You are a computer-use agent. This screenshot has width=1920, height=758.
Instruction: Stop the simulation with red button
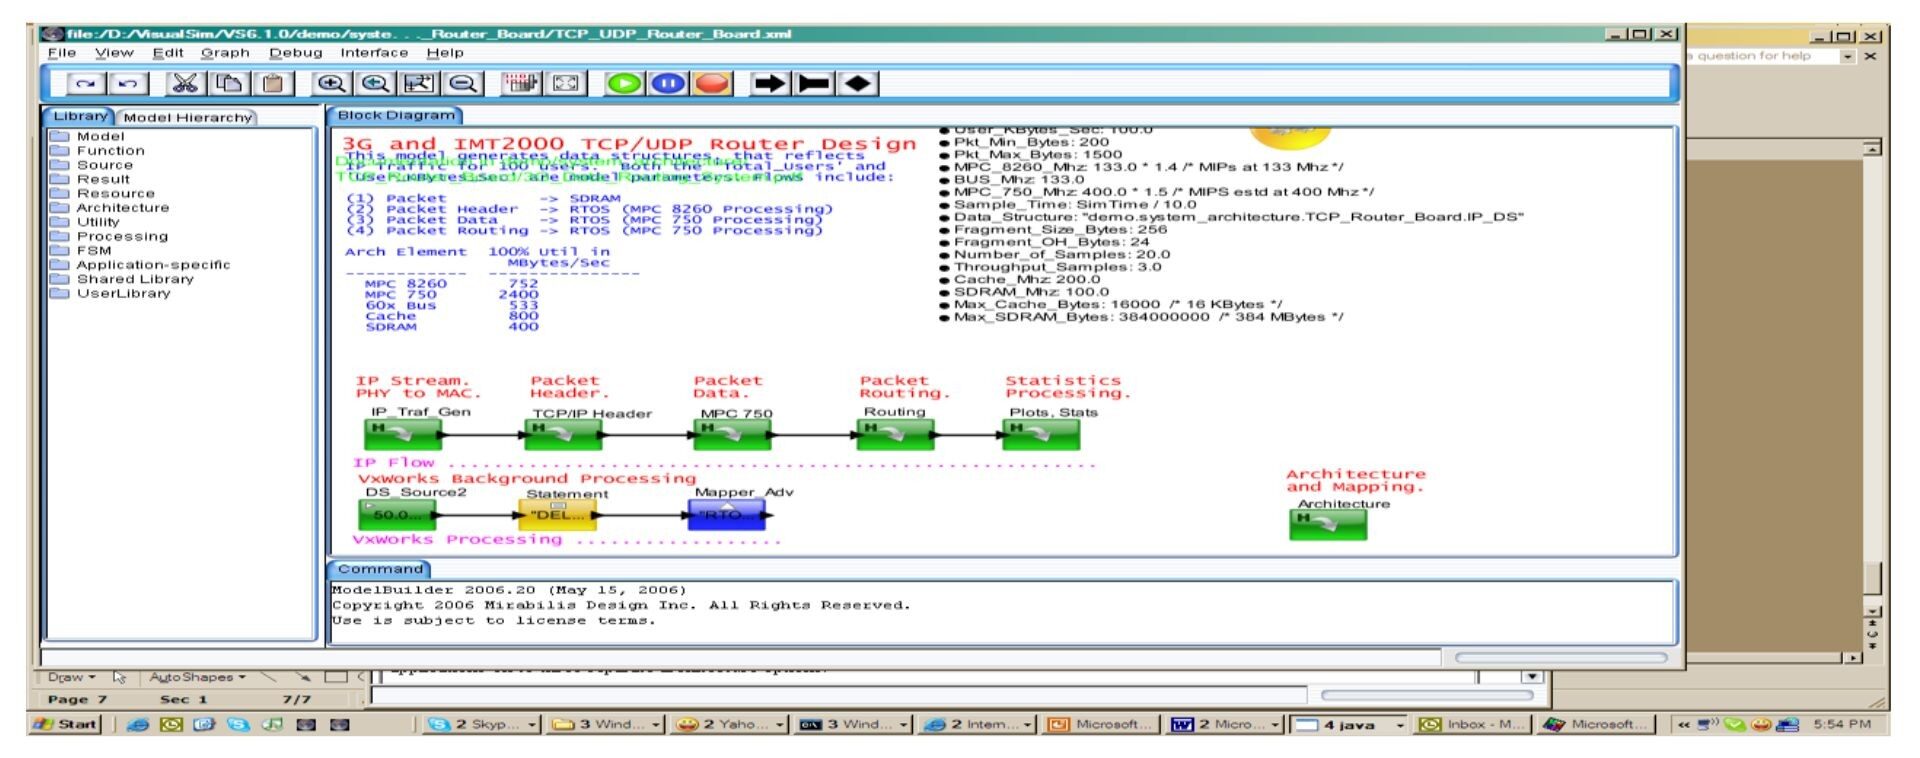[x=713, y=84]
